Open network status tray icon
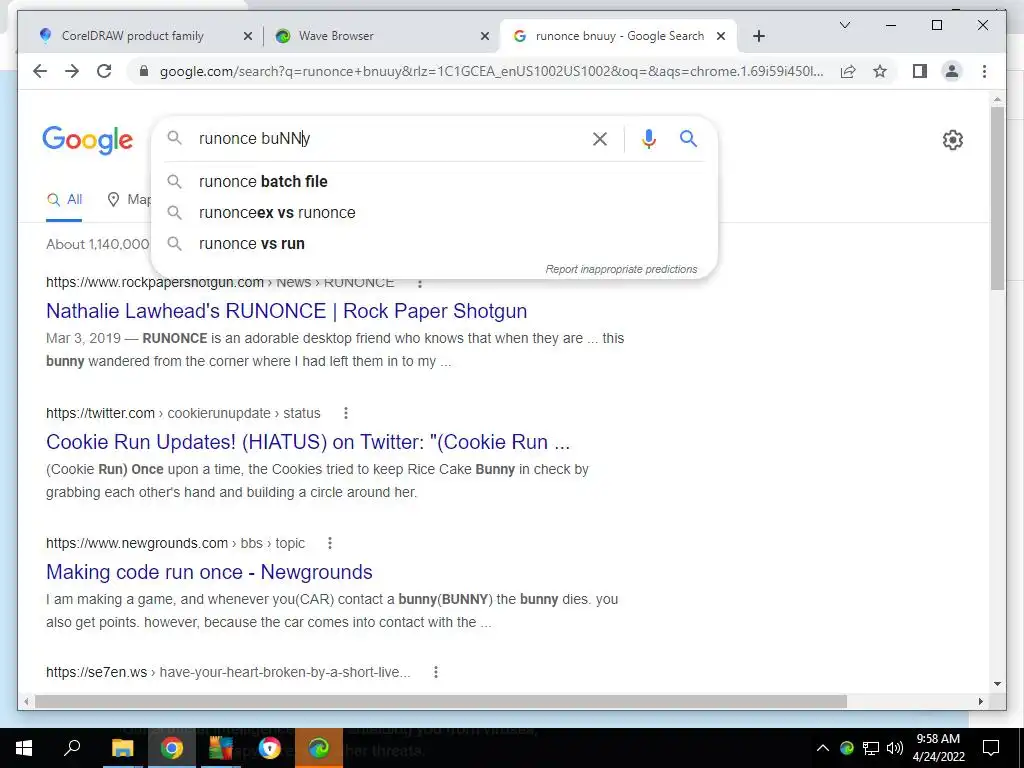Image resolution: width=1024 pixels, height=768 pixels. (x=871, y=748)
